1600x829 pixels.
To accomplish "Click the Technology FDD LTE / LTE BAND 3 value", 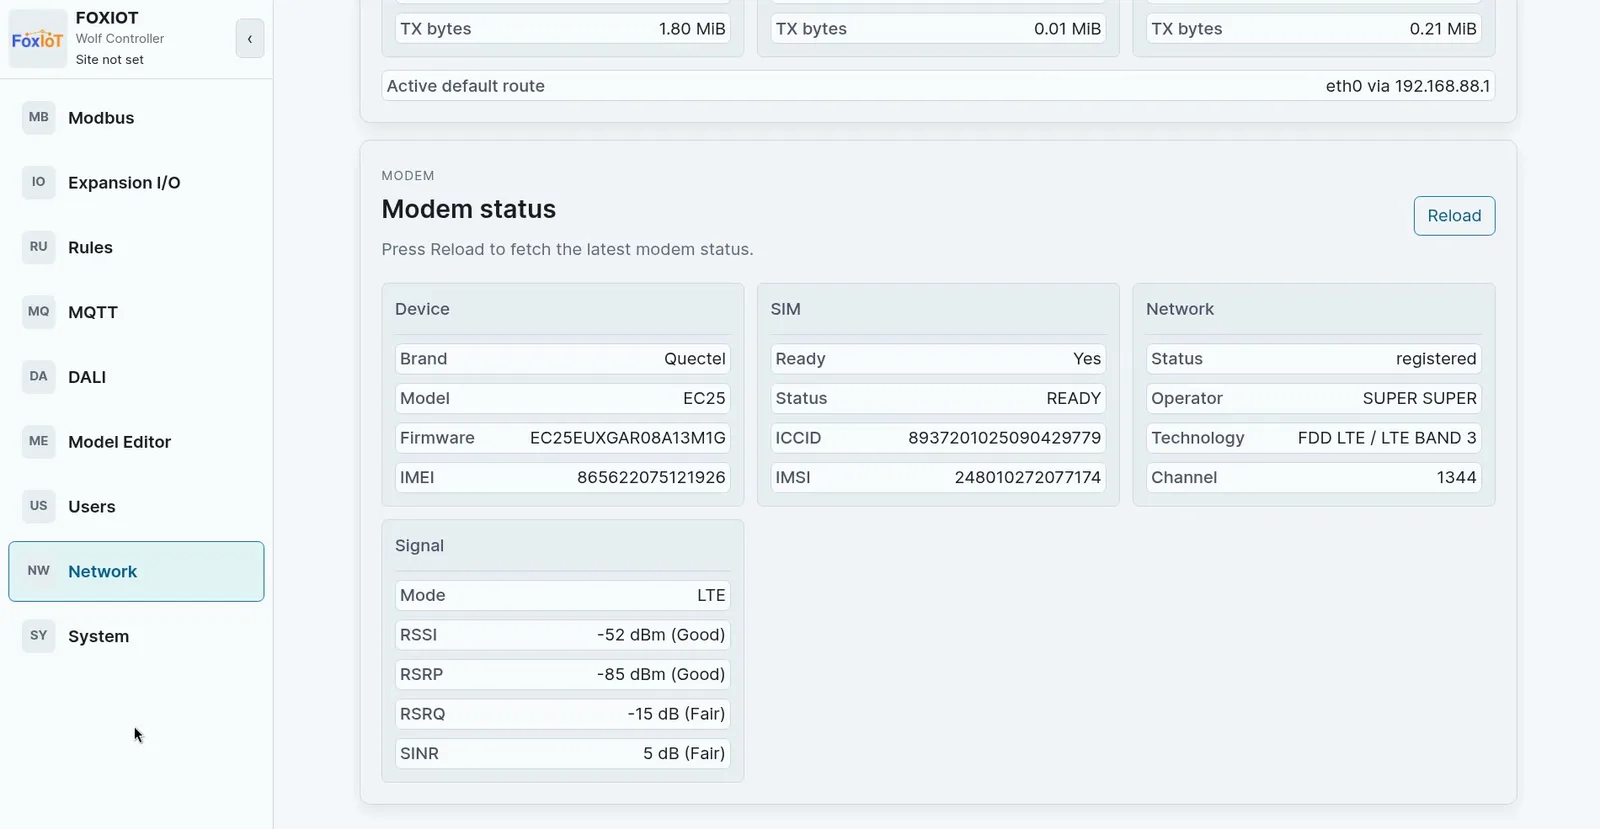I will point(1387,438).
